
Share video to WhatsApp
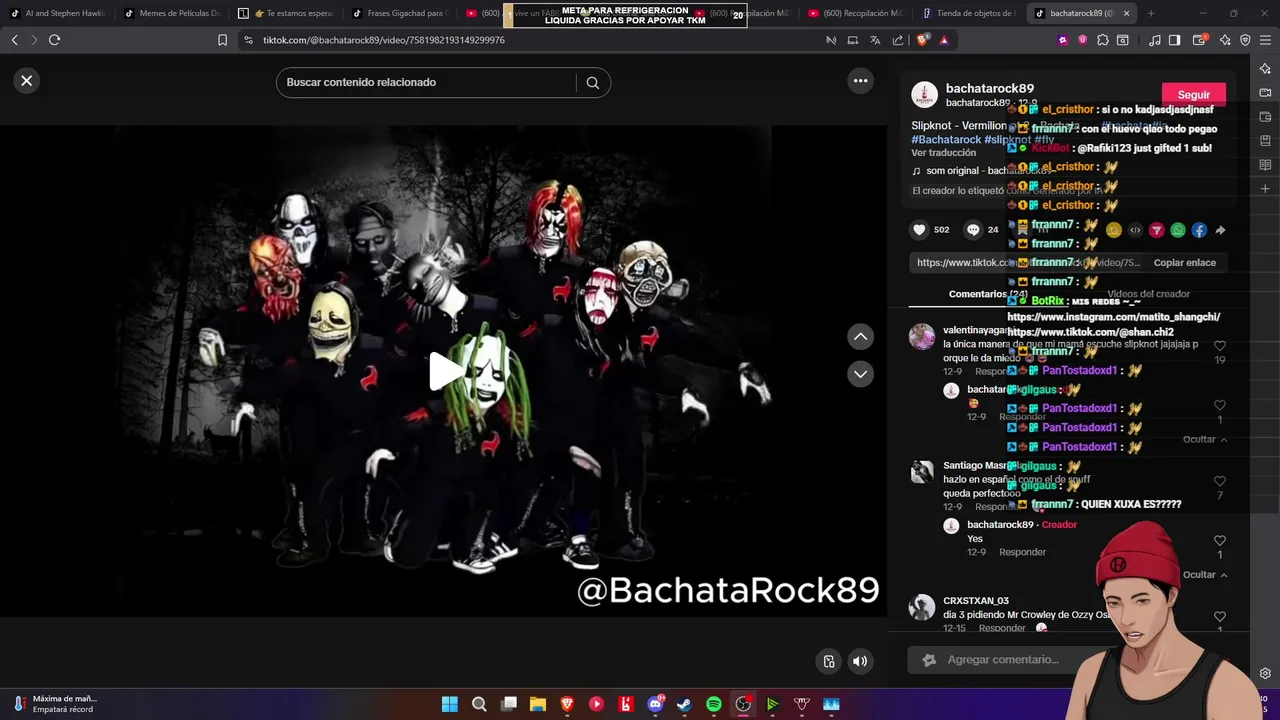1178,230
